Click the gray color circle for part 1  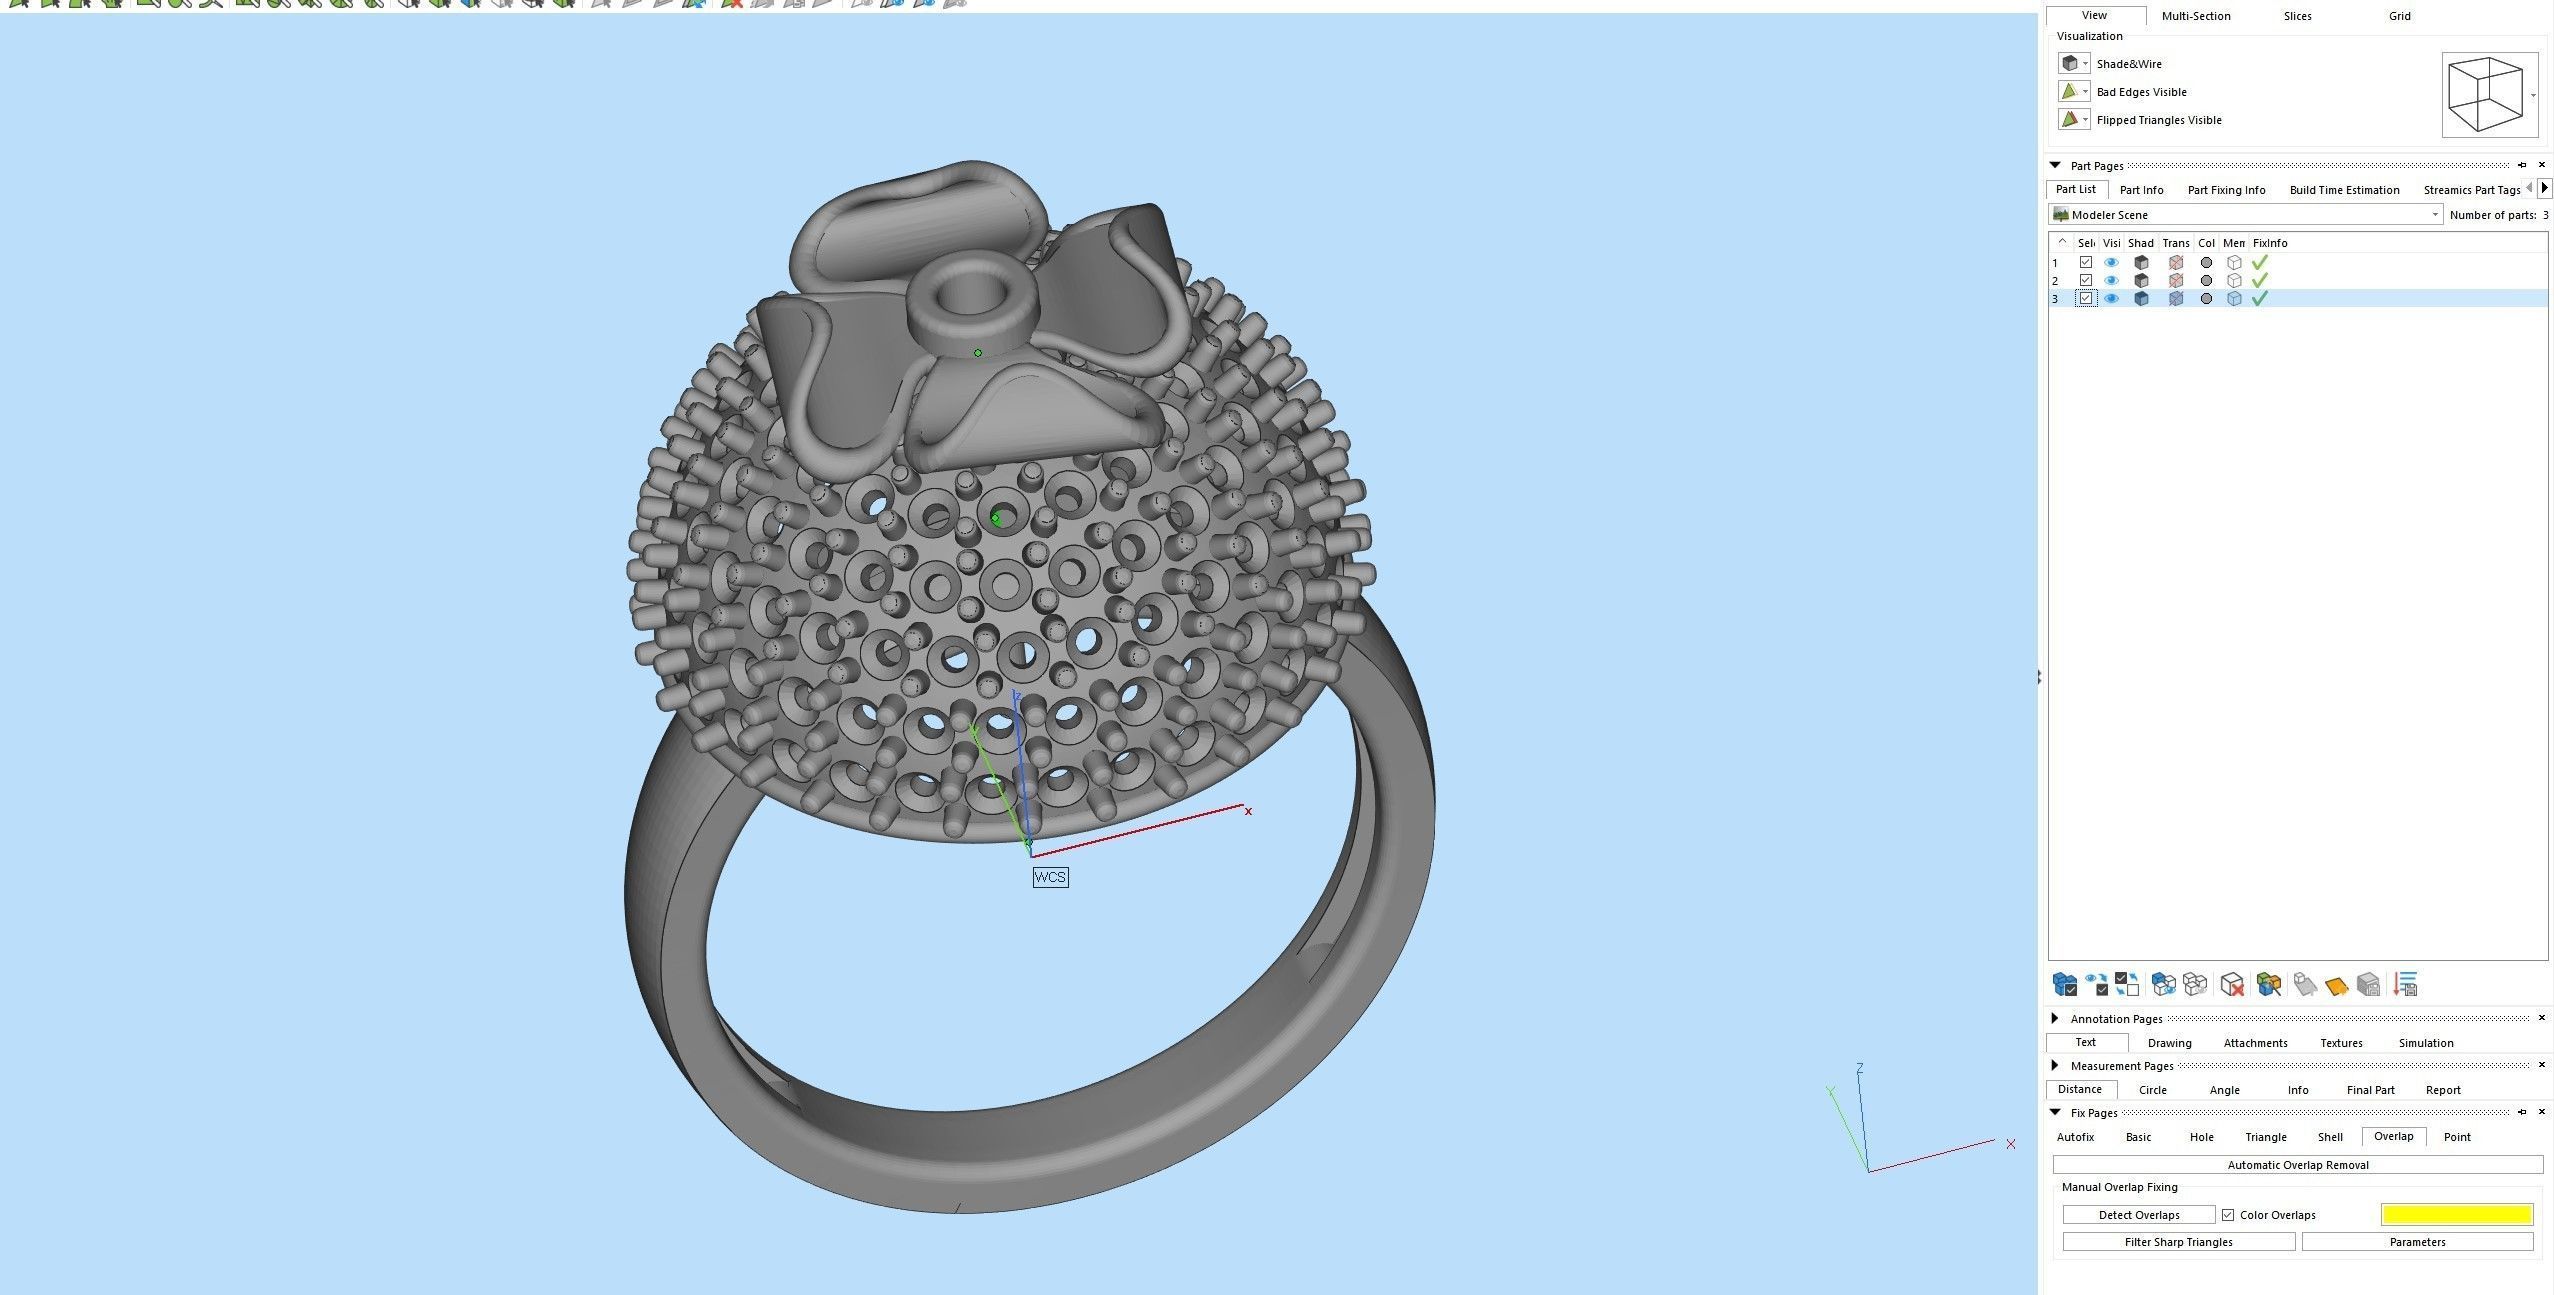click(x=2206, y=262)
